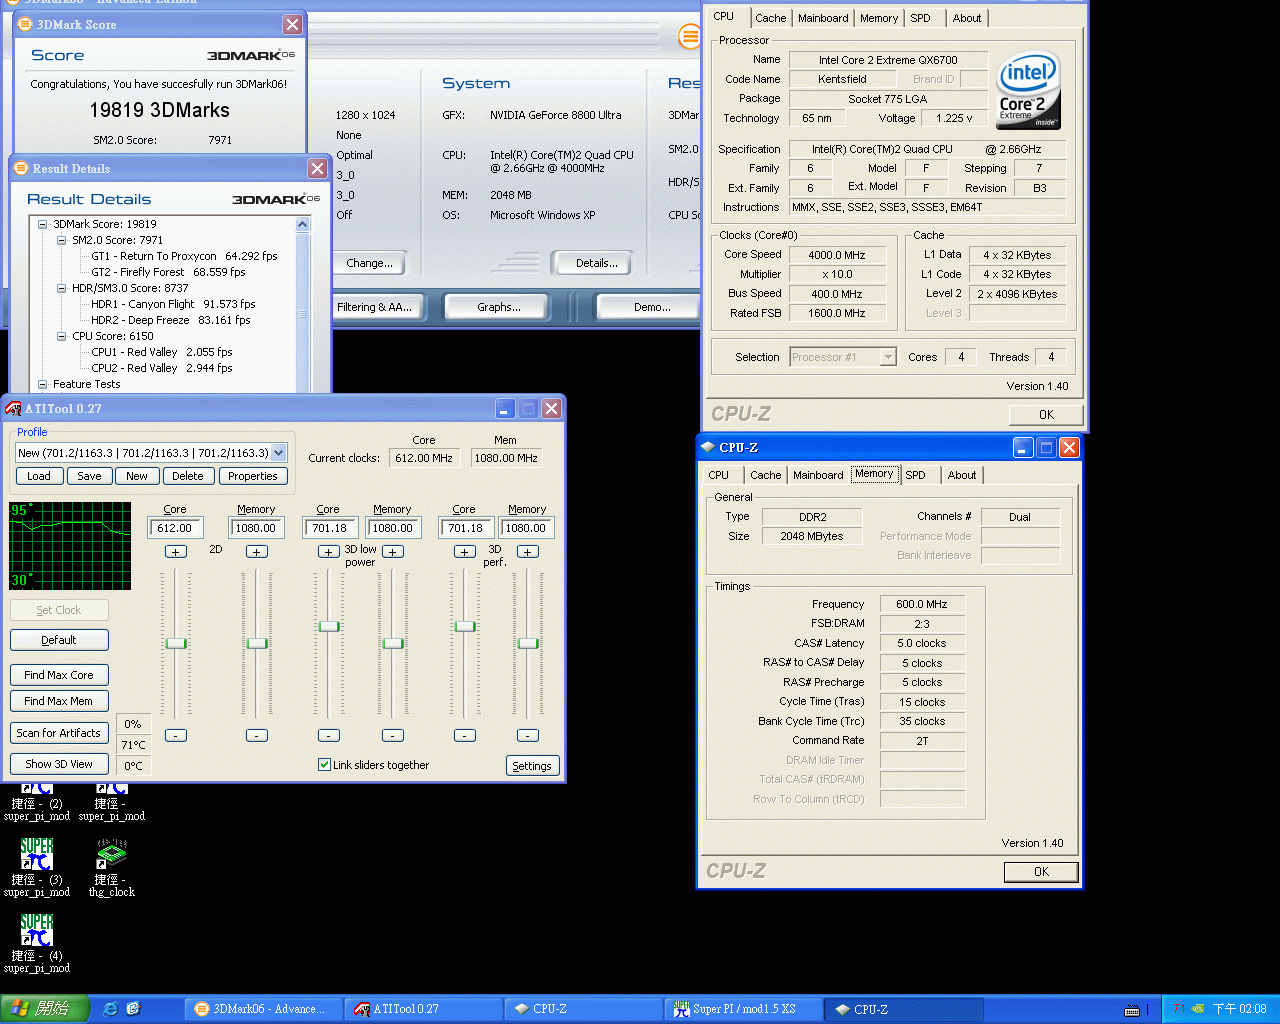Open the ATITool Profile dropdown
Image resolution: width=1280 pixels, height=1024 pixels.
pos(279,453)
